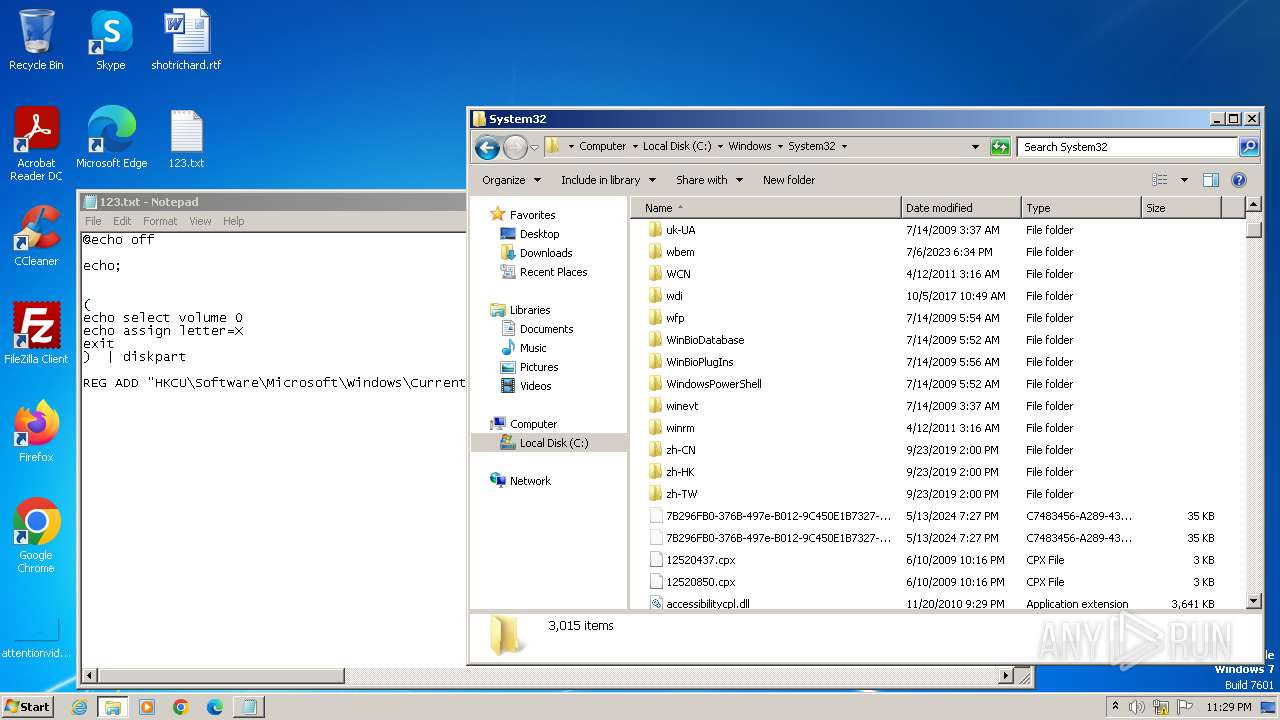Click the Explorer Forward arrow button
The height and width of the screenshot is (720, 1280).
click(515, 147)
